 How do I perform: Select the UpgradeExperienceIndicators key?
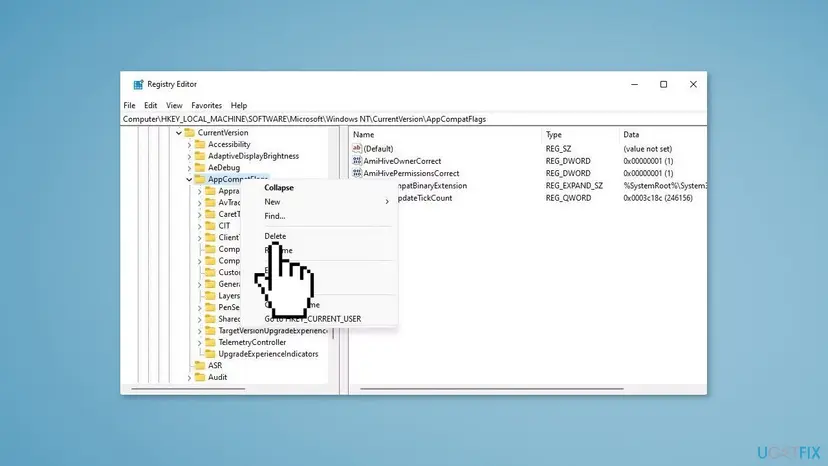pos(268,354)
